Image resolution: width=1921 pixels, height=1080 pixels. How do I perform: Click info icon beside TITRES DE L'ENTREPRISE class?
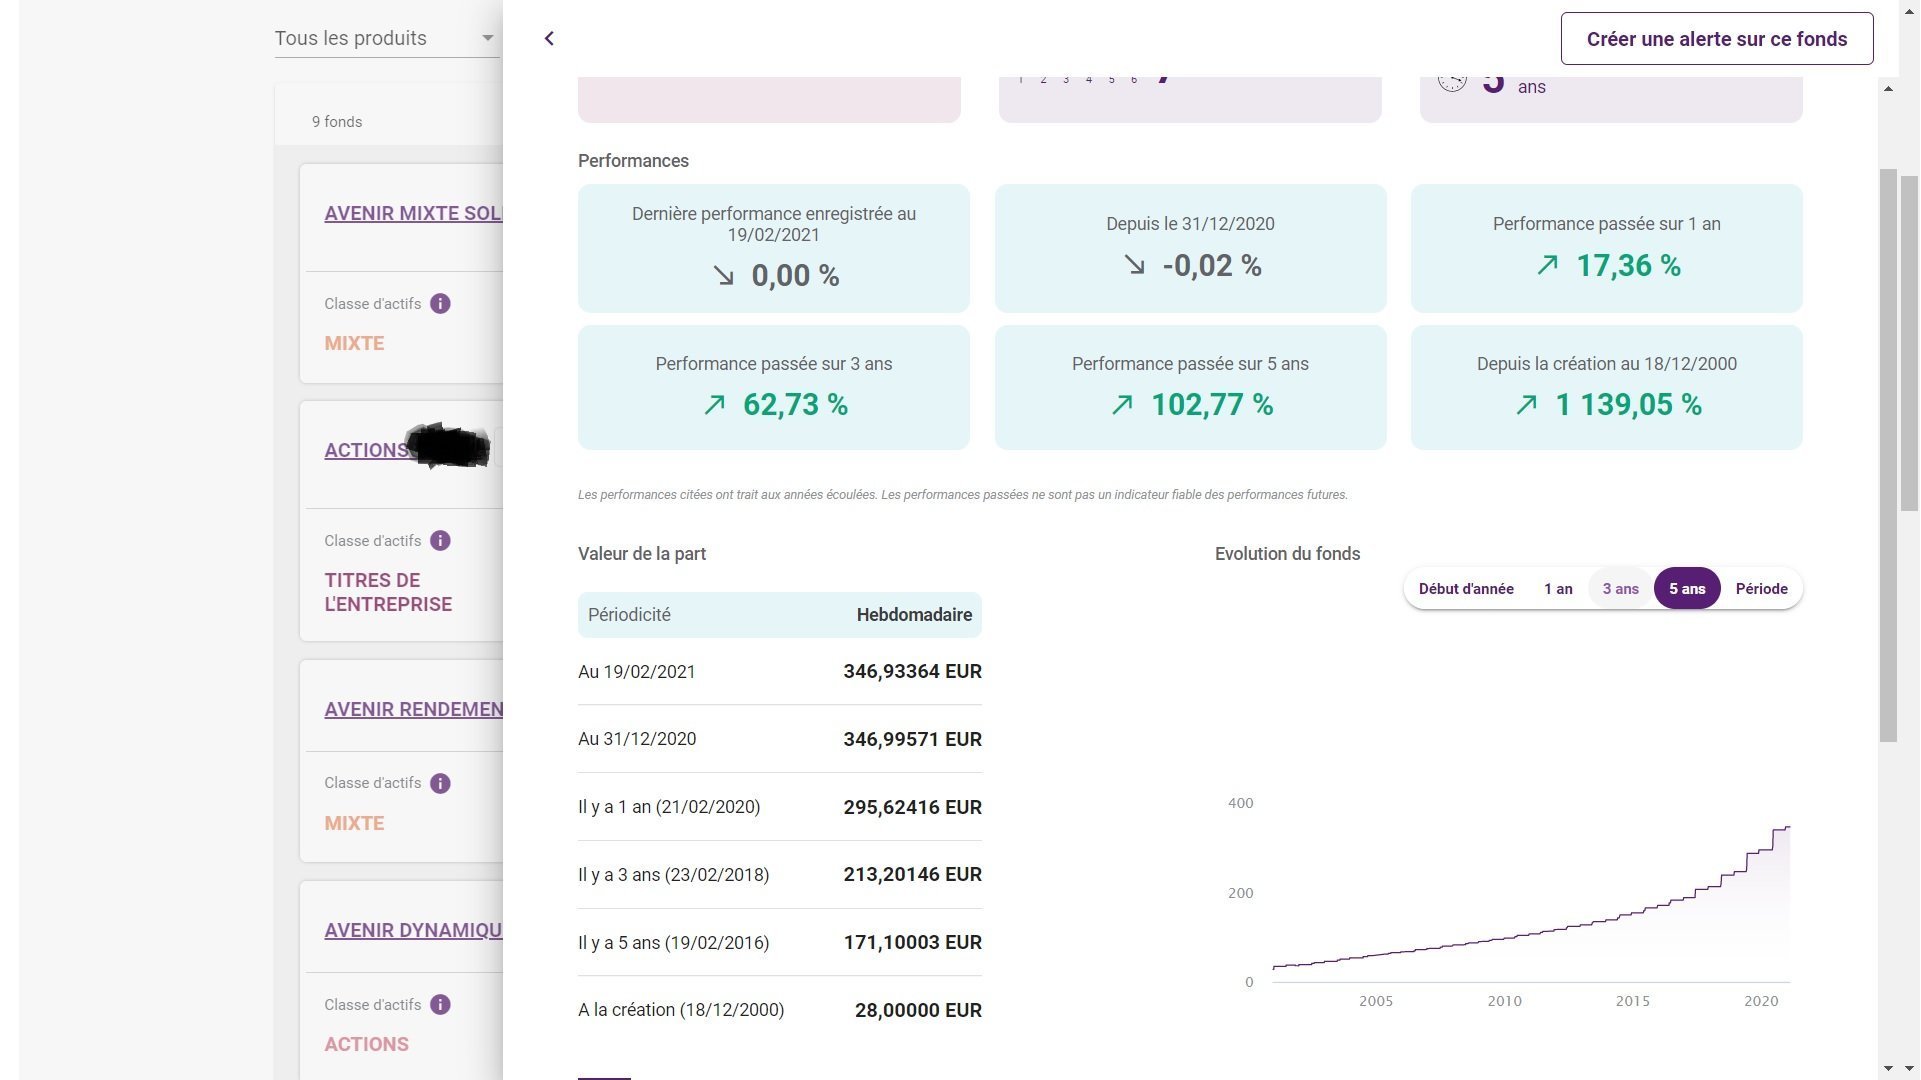(x=440, y=541)
